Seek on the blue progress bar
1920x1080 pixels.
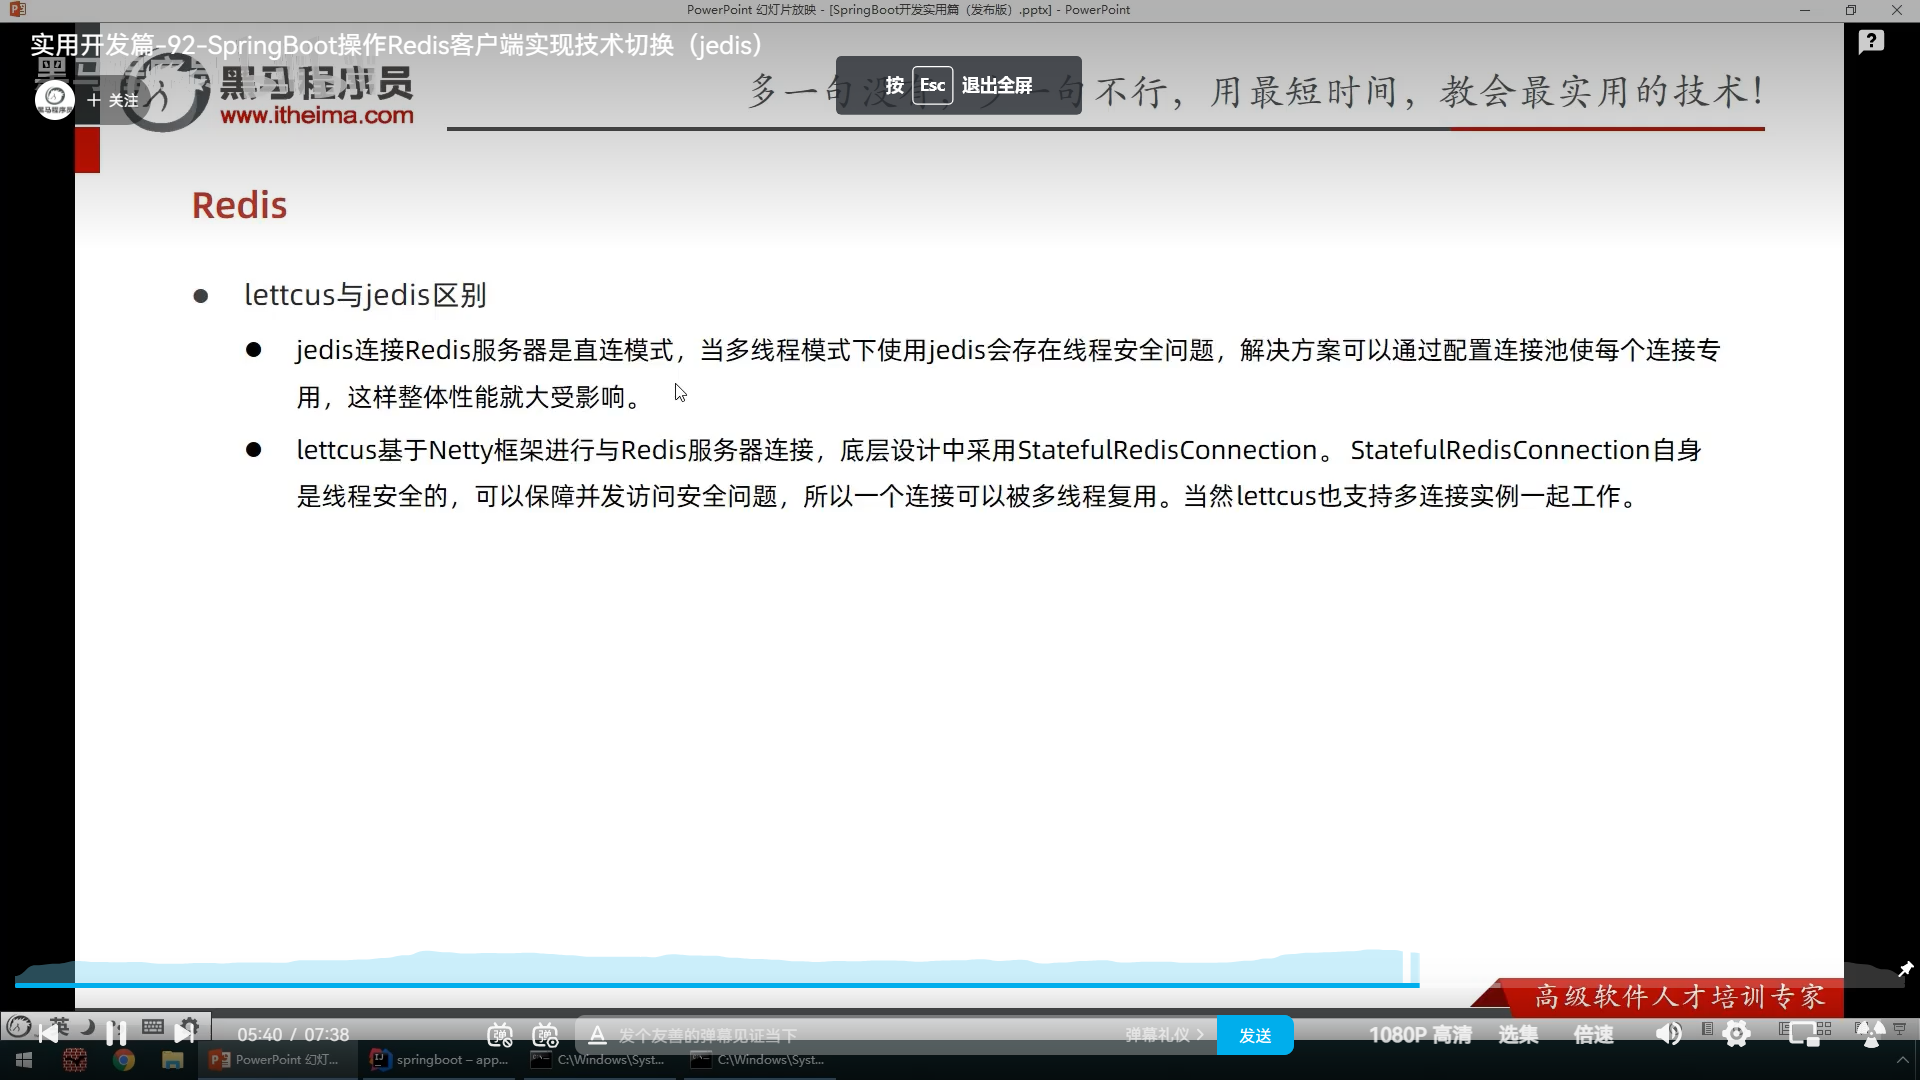pyautogui.click(x=700, y=985)
